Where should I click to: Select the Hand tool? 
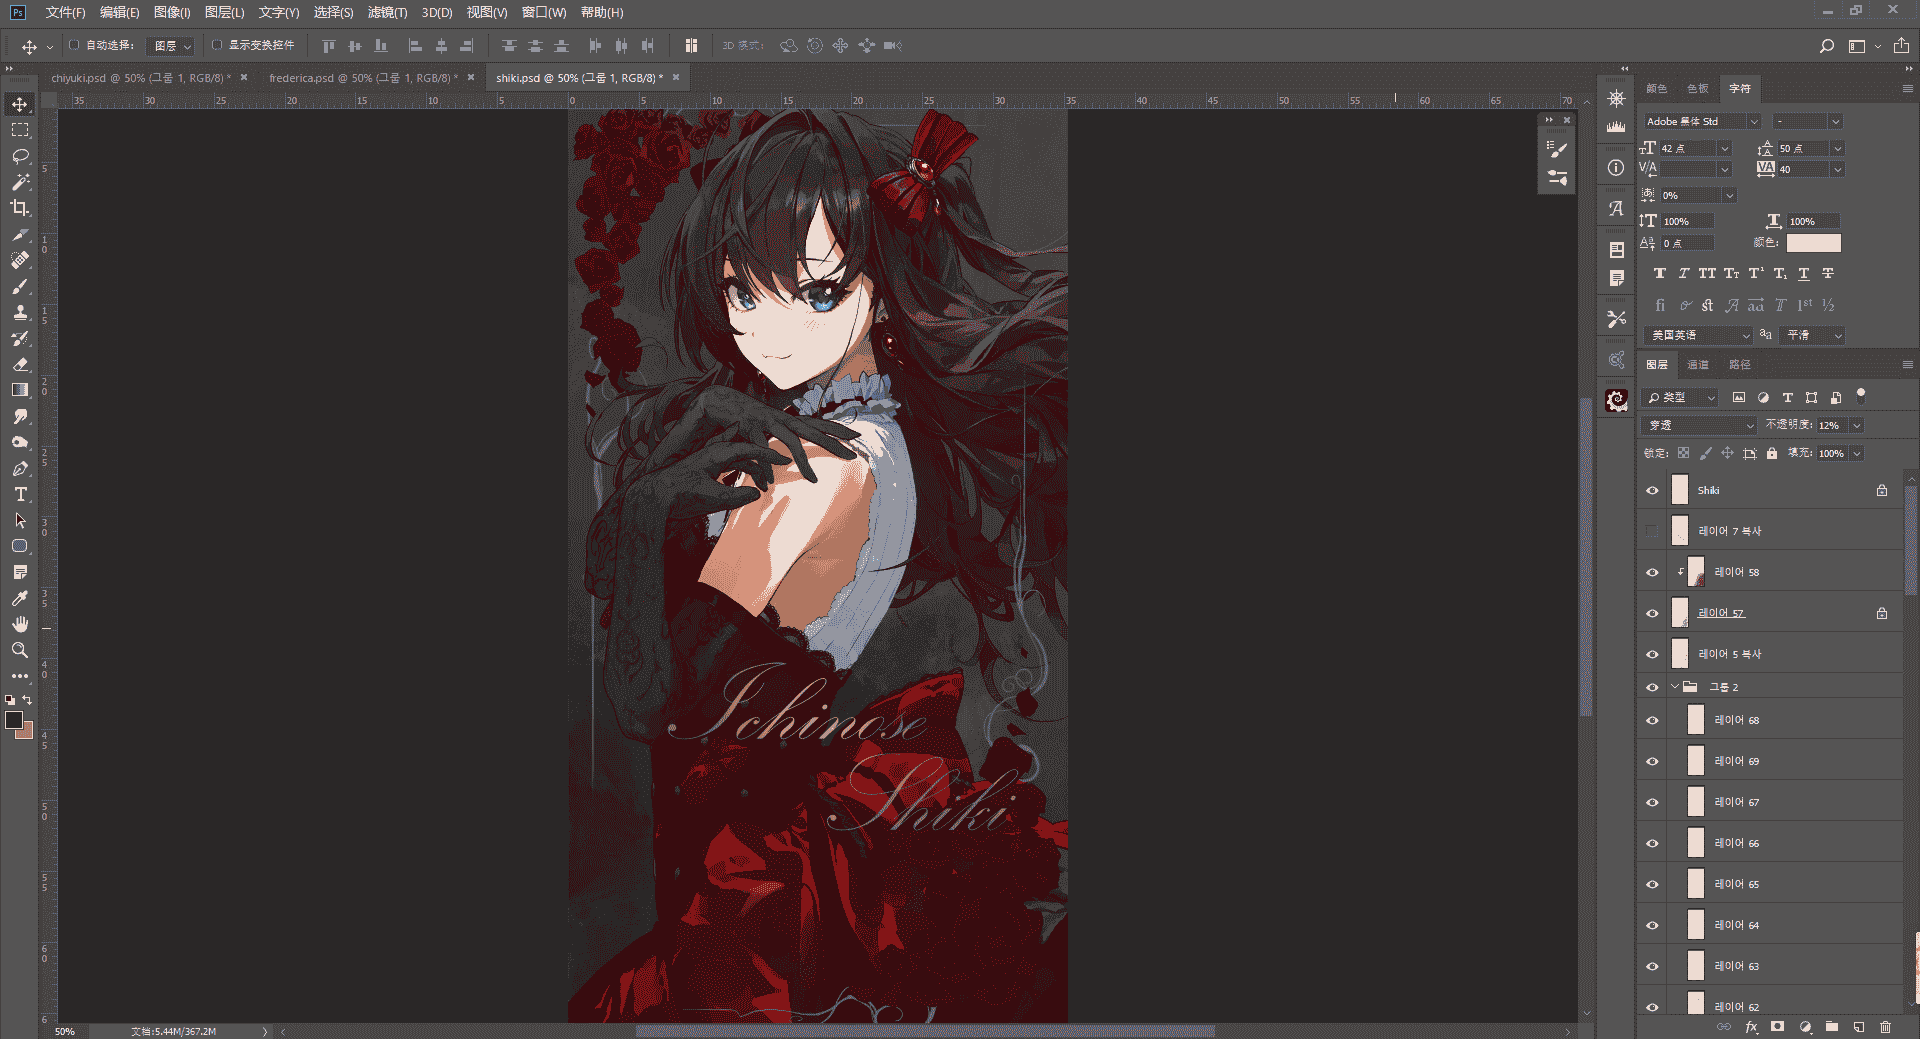(20, 624)
